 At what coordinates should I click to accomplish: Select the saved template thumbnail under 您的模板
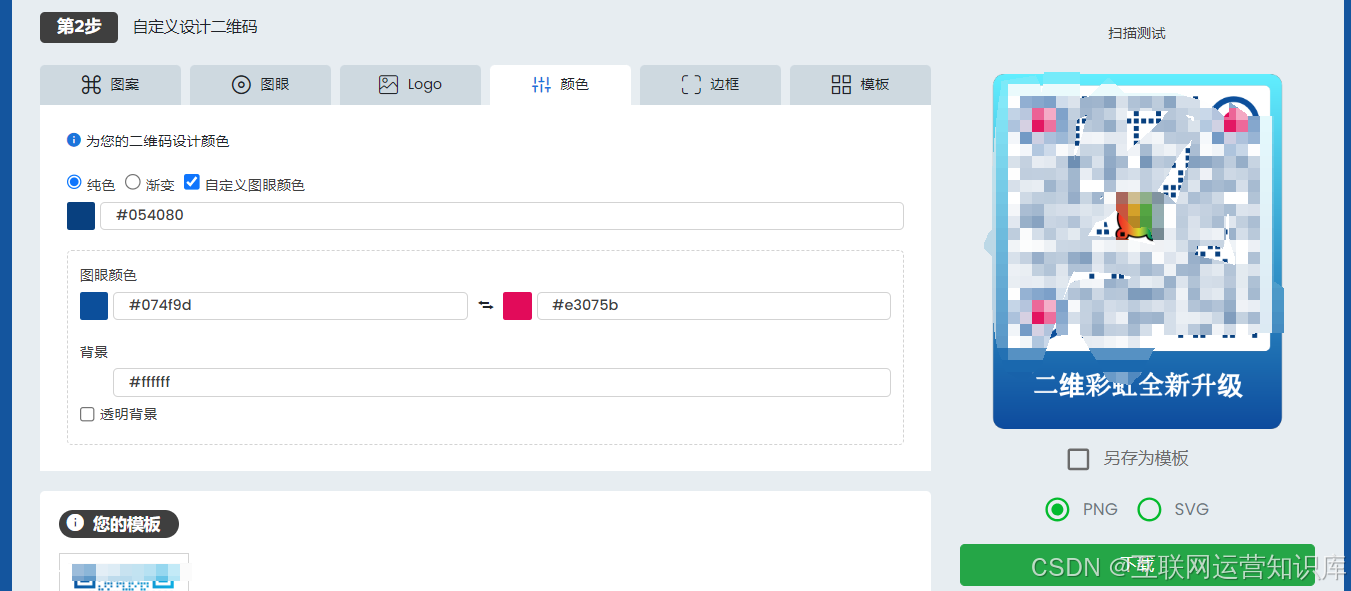(x=124, y=572)
